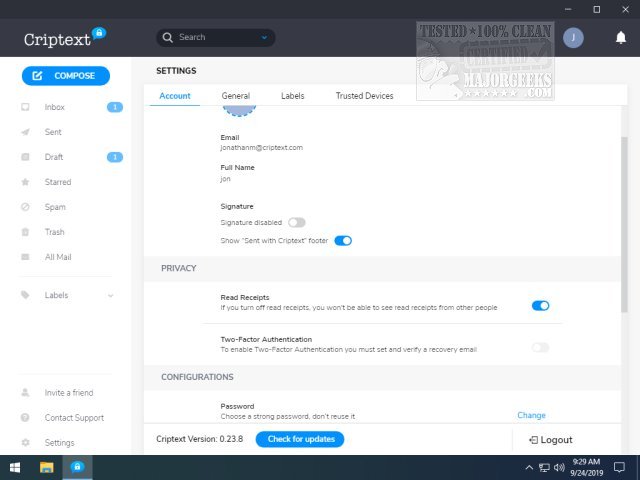Image resolution: width=640 pixels, height=480 pixels.
Task: Click into the Search field
Action: [216, 38]
